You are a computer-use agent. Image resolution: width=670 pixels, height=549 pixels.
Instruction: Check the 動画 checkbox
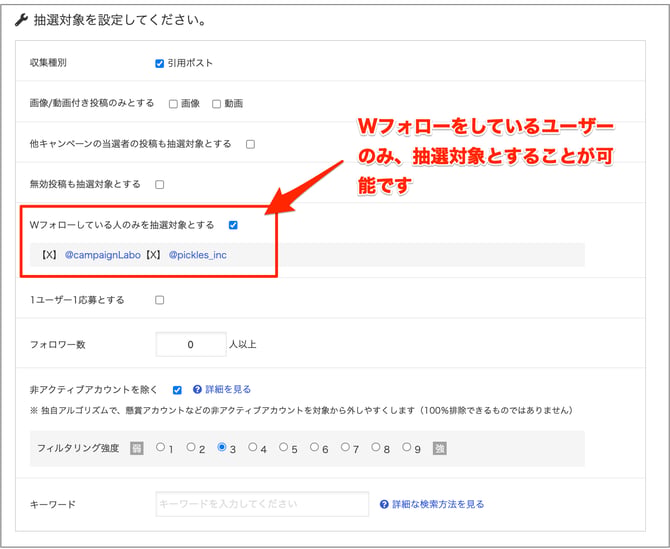pos(217,104)
